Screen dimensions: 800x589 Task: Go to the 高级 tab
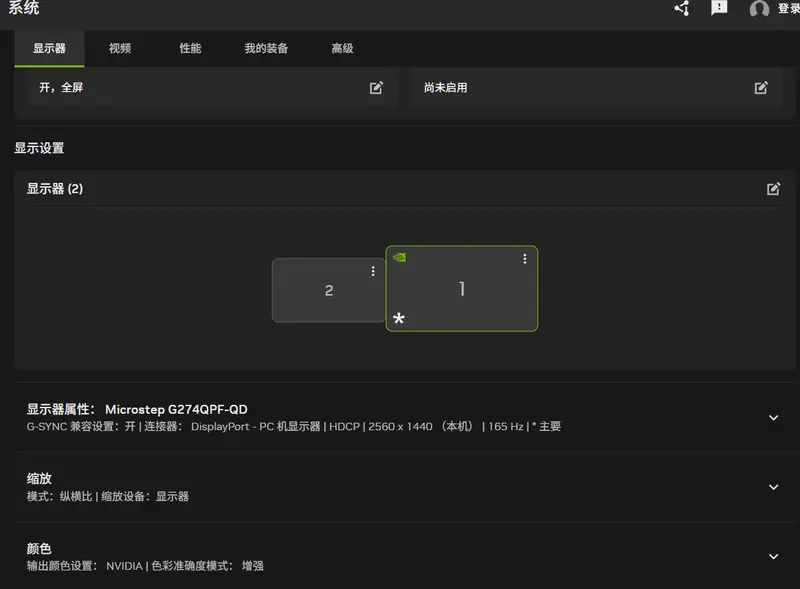[342, 48]
